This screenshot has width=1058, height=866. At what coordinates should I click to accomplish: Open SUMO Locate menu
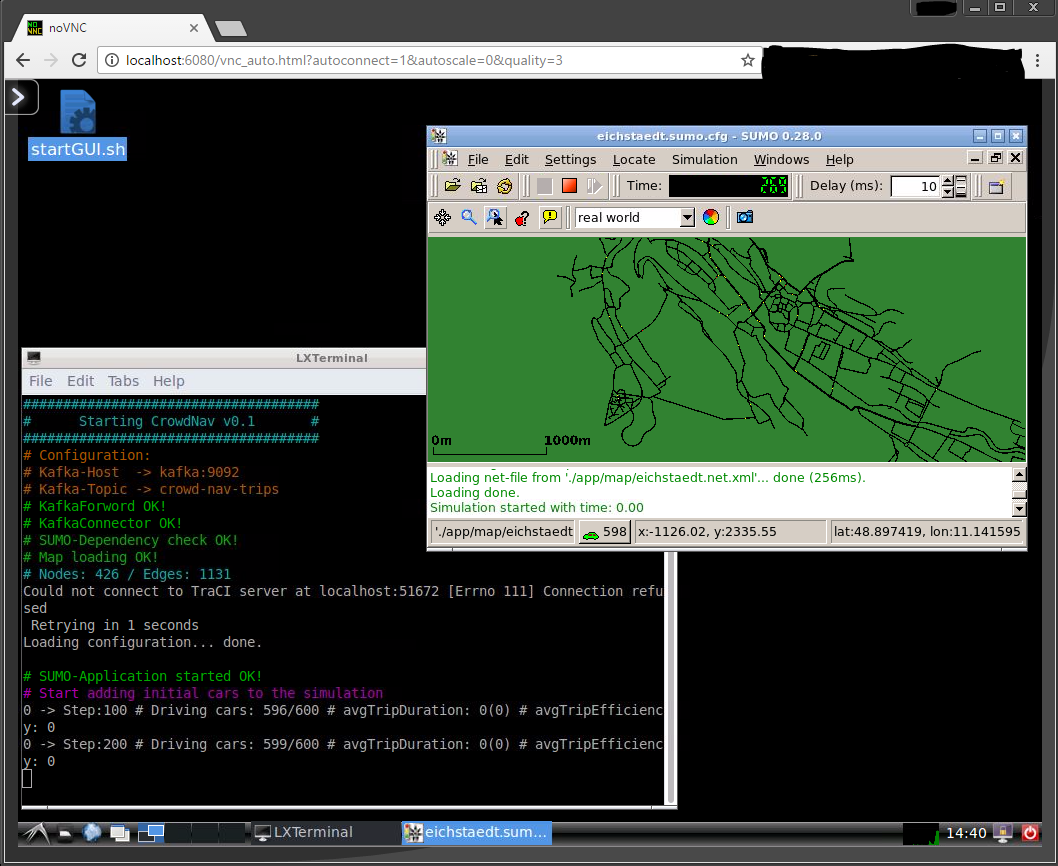point(634,159)
